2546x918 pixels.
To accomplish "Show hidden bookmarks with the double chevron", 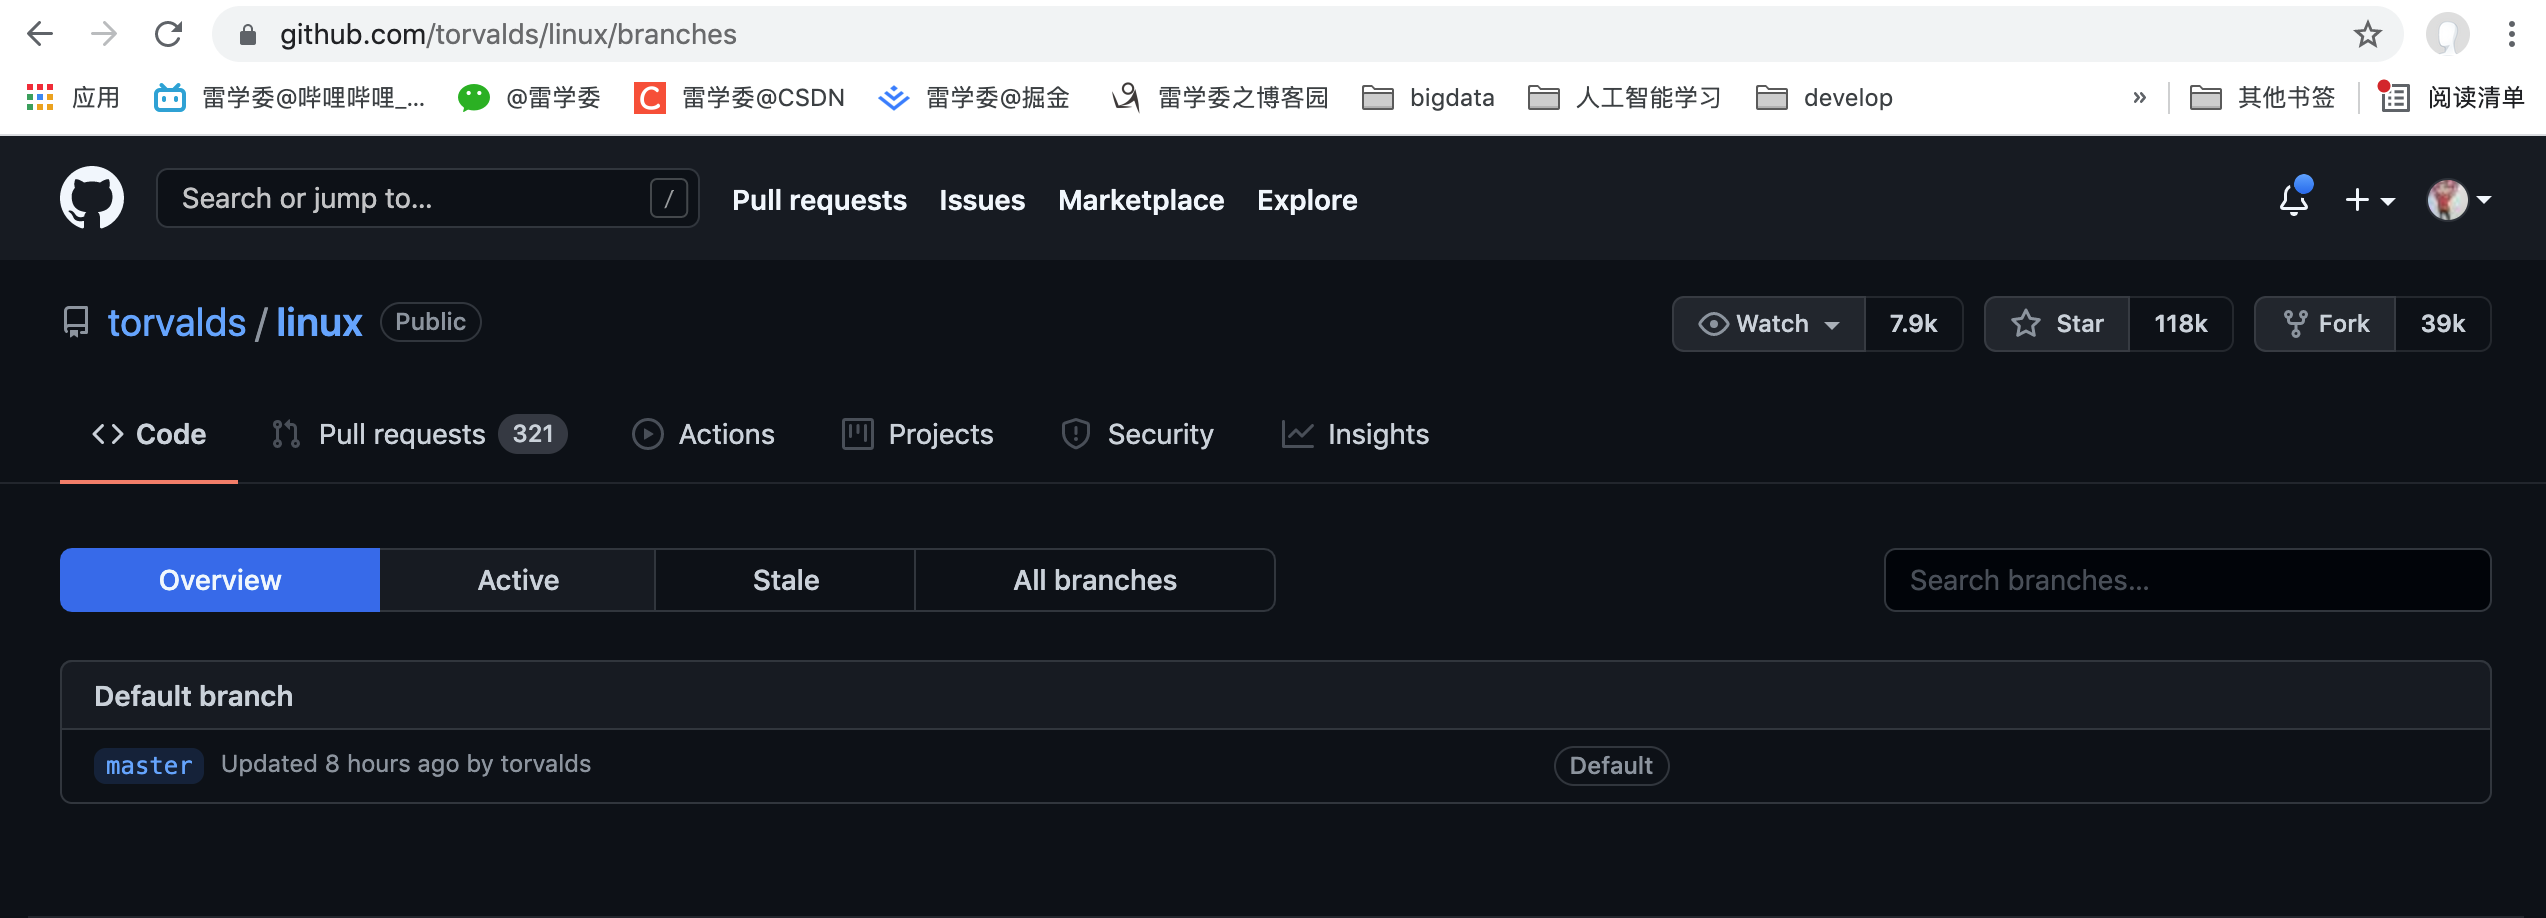I will coord(2139,97).
